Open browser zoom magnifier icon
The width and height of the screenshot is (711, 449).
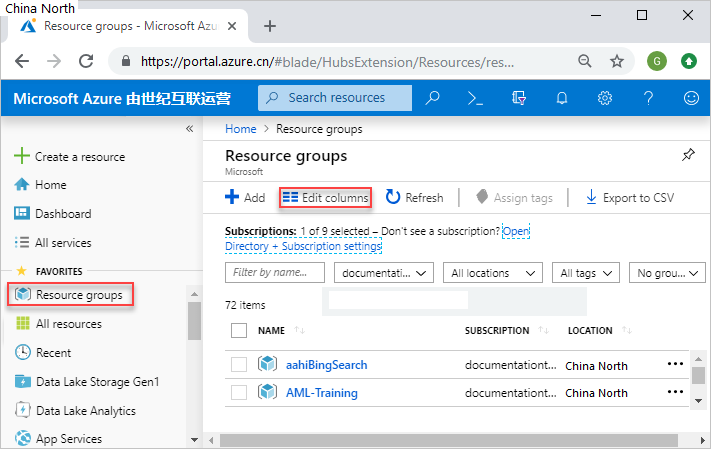point(585,61)
